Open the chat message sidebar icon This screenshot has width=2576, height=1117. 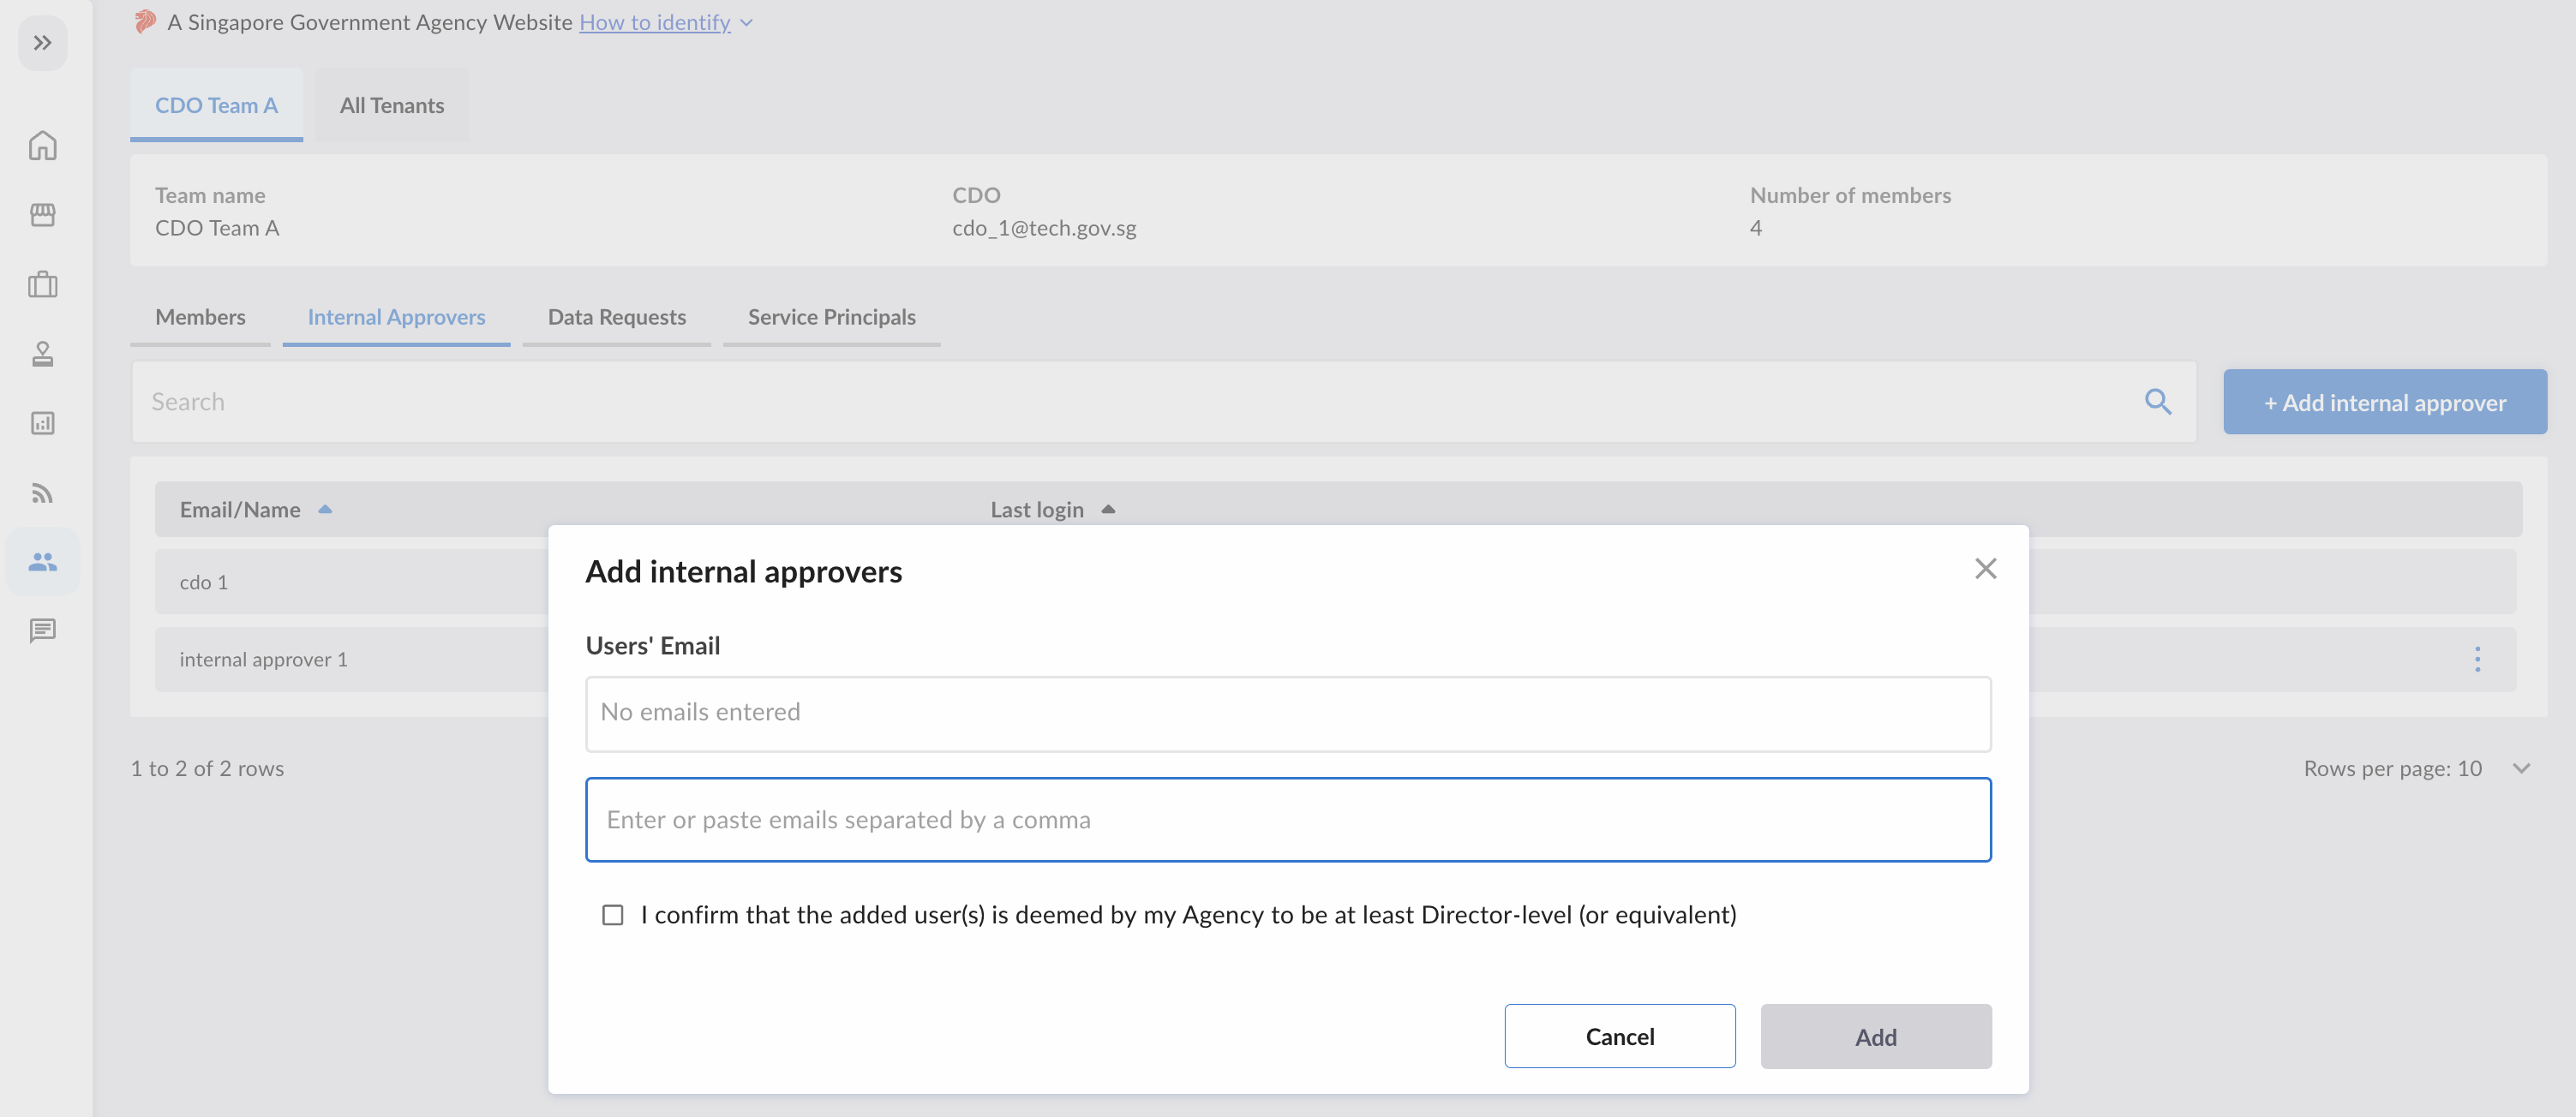coord(42,631)
